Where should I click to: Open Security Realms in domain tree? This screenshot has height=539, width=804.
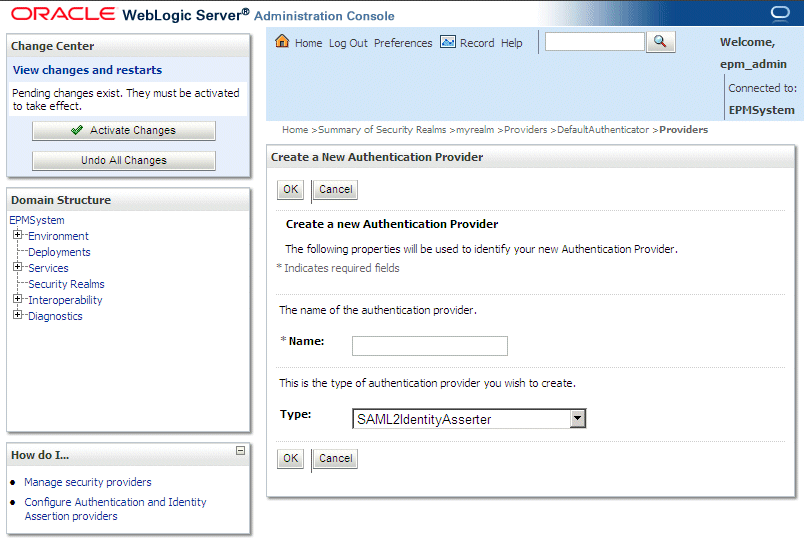(66, 284)
